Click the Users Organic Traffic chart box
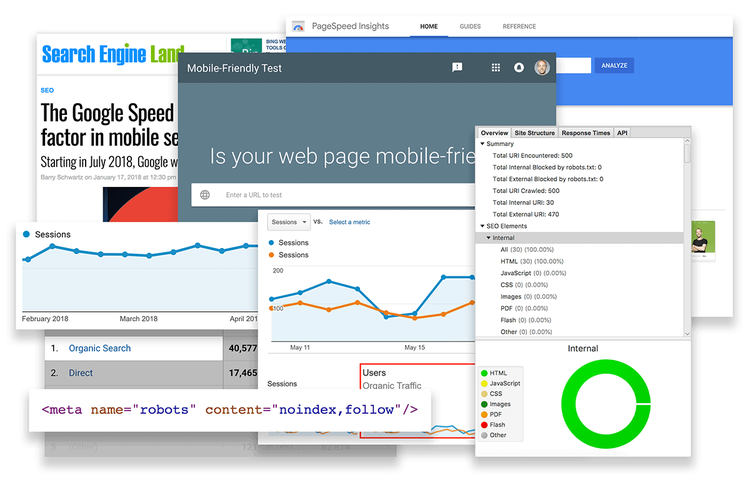 click(417, 401)
